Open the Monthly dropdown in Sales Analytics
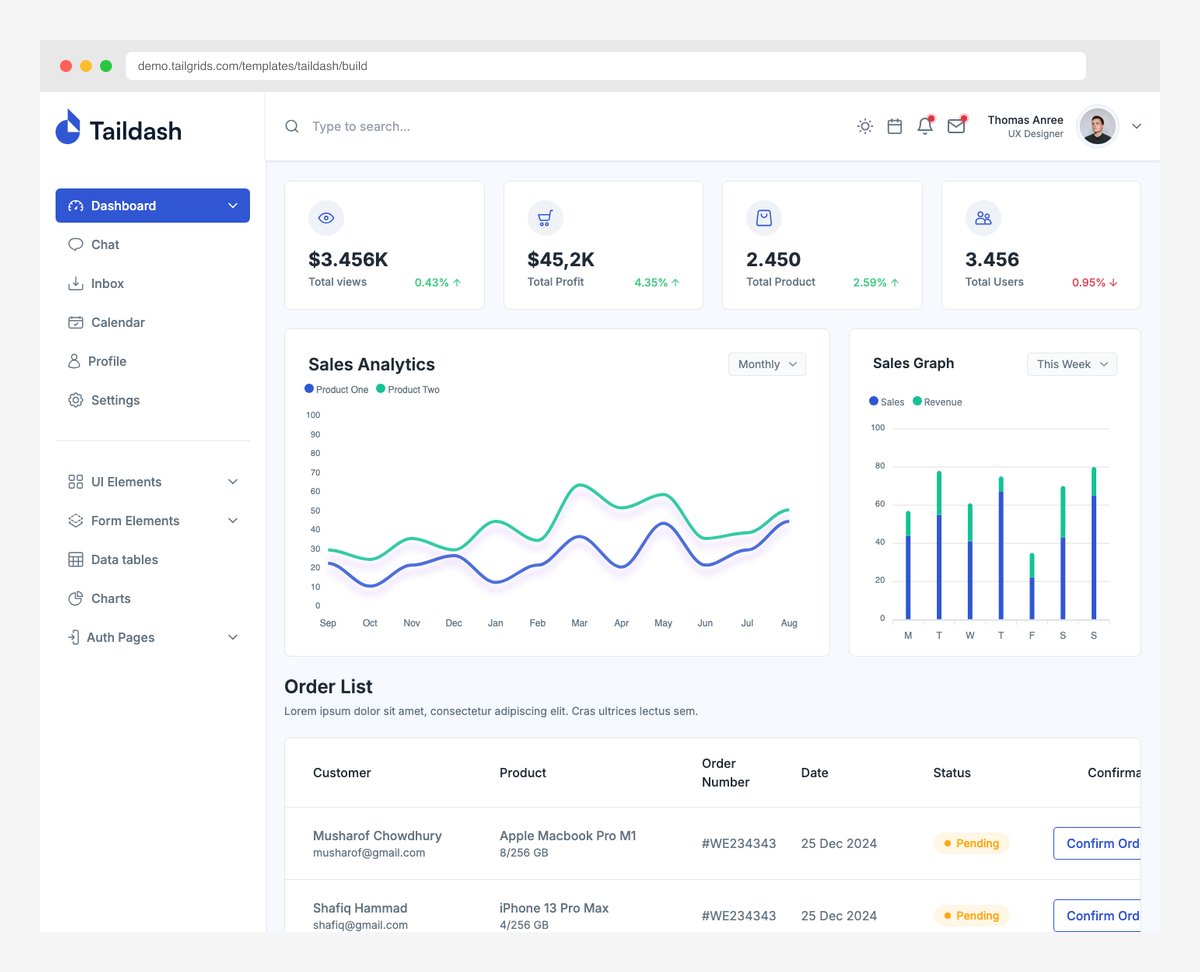 (766, 364)
